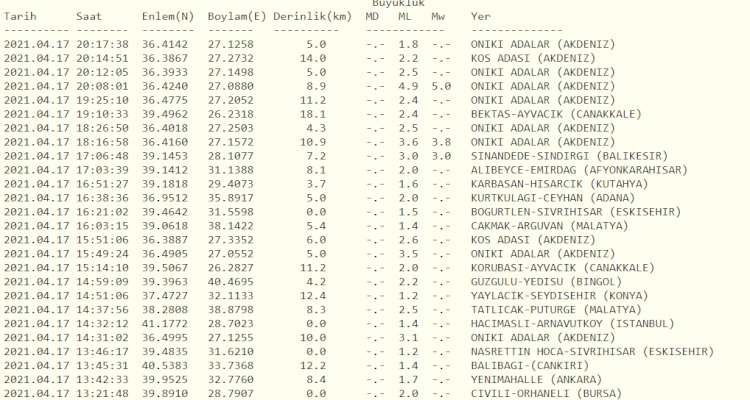Click the Derinlik(km) column header
The width and height of the screenshot is (750, 400).
pos(310,18)
